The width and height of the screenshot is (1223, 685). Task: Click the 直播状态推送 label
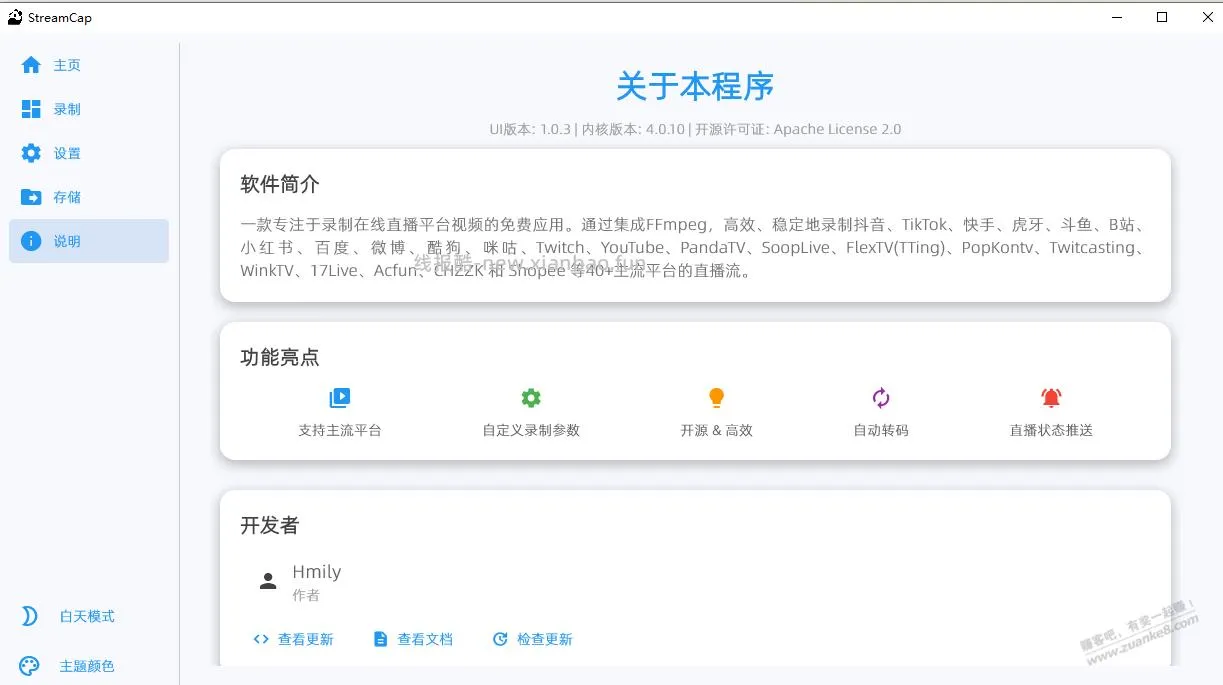coord(1051,430)
